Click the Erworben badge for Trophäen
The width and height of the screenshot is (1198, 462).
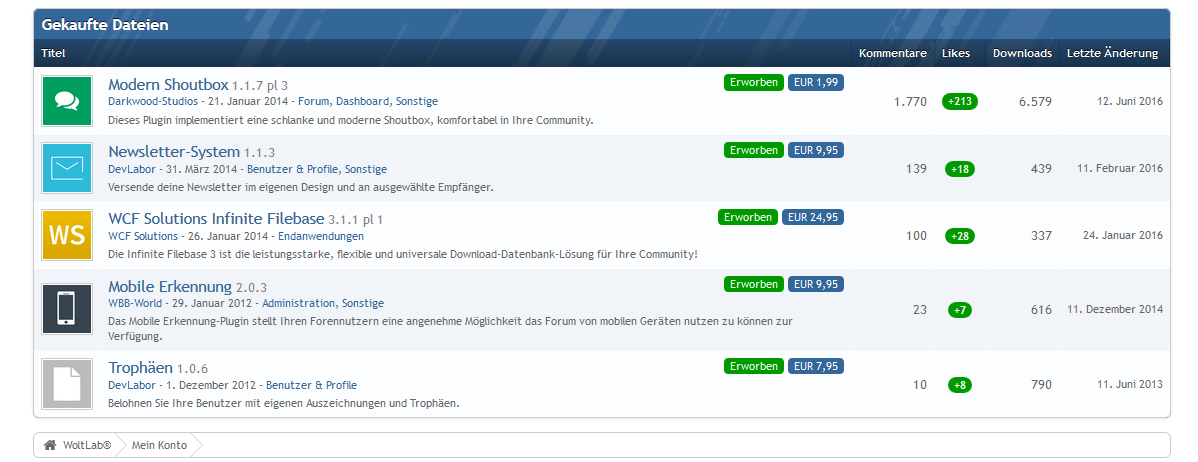point(753,366)
